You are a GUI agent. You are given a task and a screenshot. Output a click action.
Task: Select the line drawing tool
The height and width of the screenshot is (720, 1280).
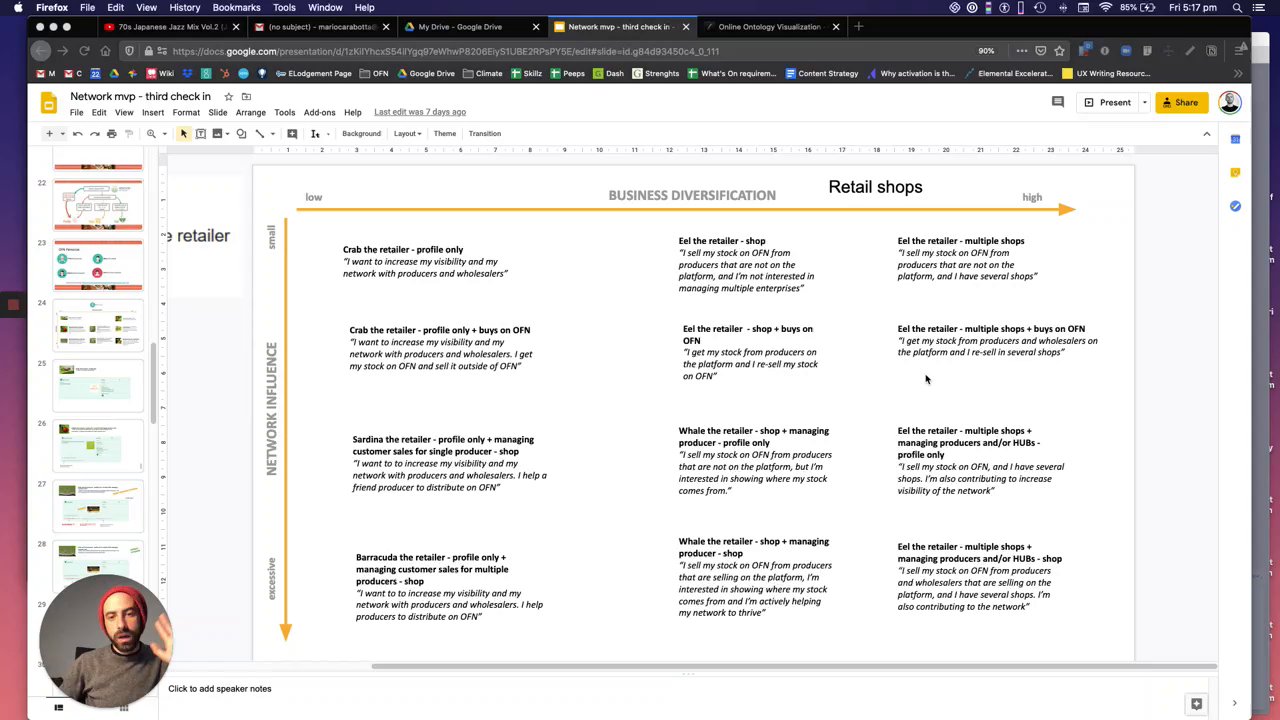click(x=259, y=134)
